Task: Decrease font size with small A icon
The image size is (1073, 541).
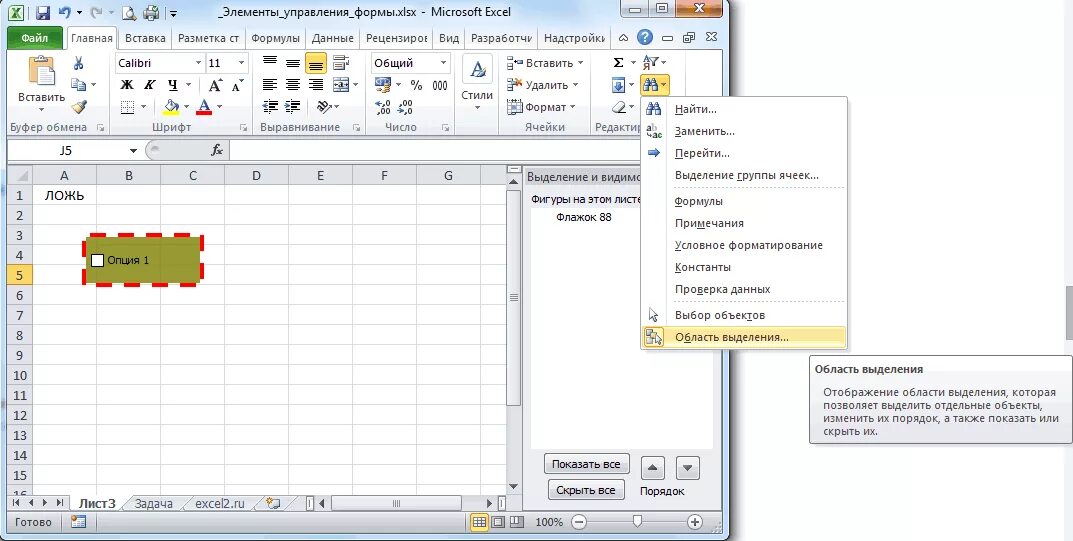Action: coord(237,85)
